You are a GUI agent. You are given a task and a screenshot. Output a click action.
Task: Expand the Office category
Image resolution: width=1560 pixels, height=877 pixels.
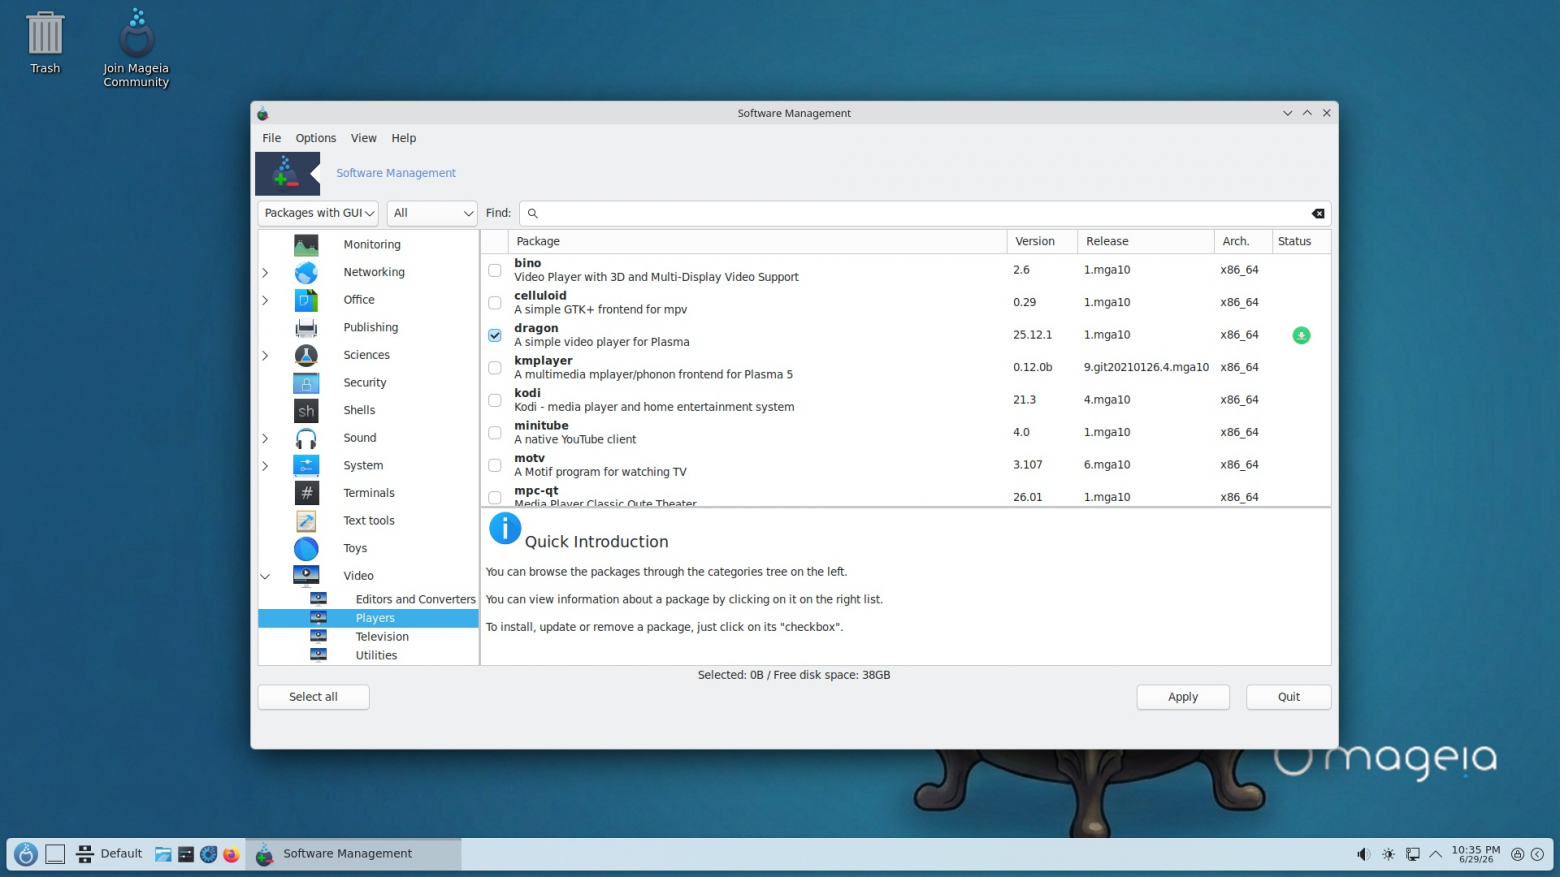point(265,300)
